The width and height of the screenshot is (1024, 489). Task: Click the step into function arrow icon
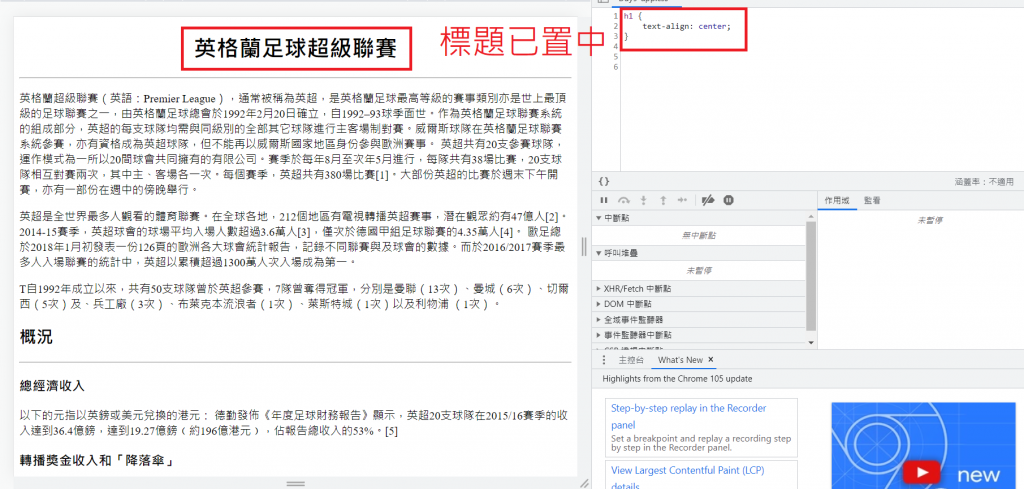(644, 200)
